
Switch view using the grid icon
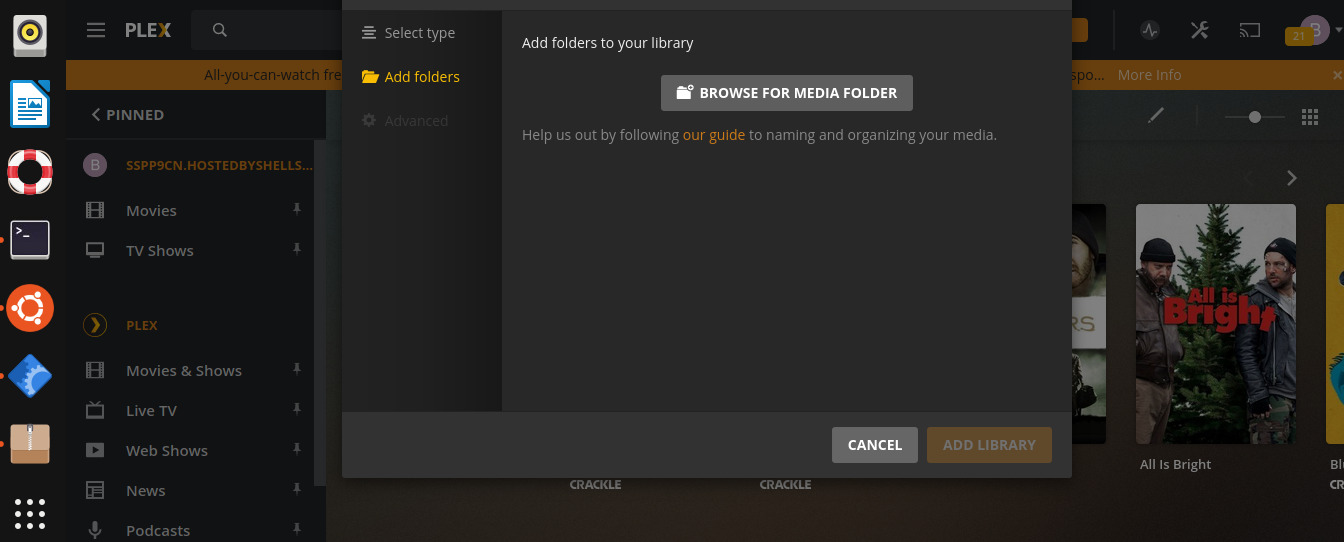(1310, 117)
